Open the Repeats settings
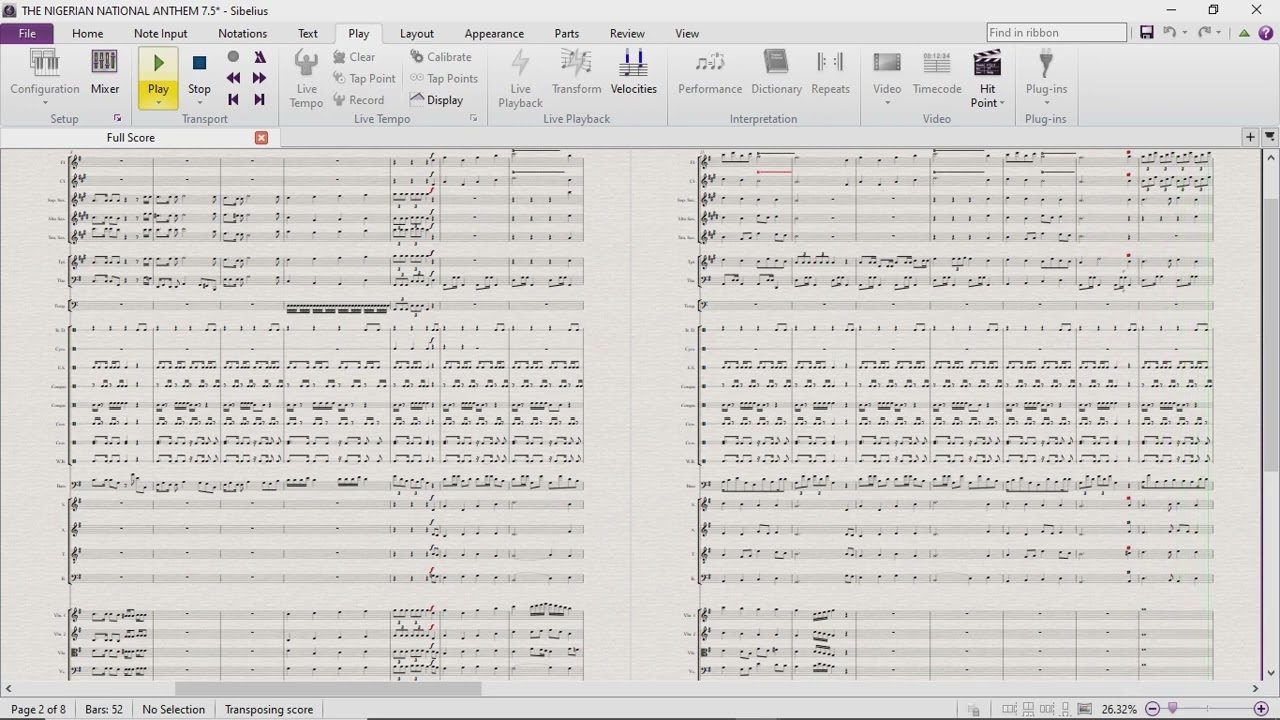 (830, 72)
